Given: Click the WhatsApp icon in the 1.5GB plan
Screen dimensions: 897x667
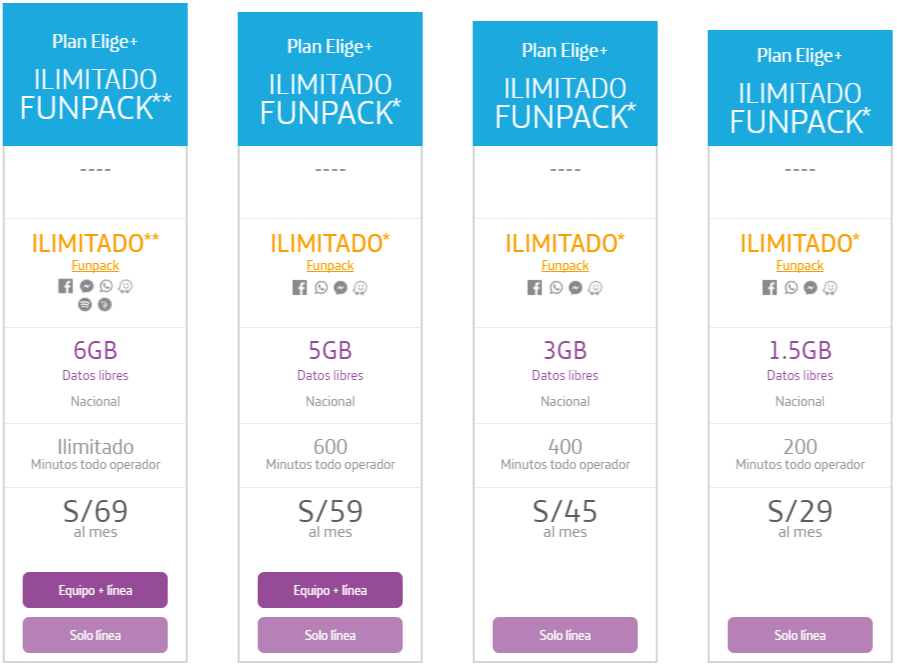Looking at the screenshot, I should [x=791, y=287].
